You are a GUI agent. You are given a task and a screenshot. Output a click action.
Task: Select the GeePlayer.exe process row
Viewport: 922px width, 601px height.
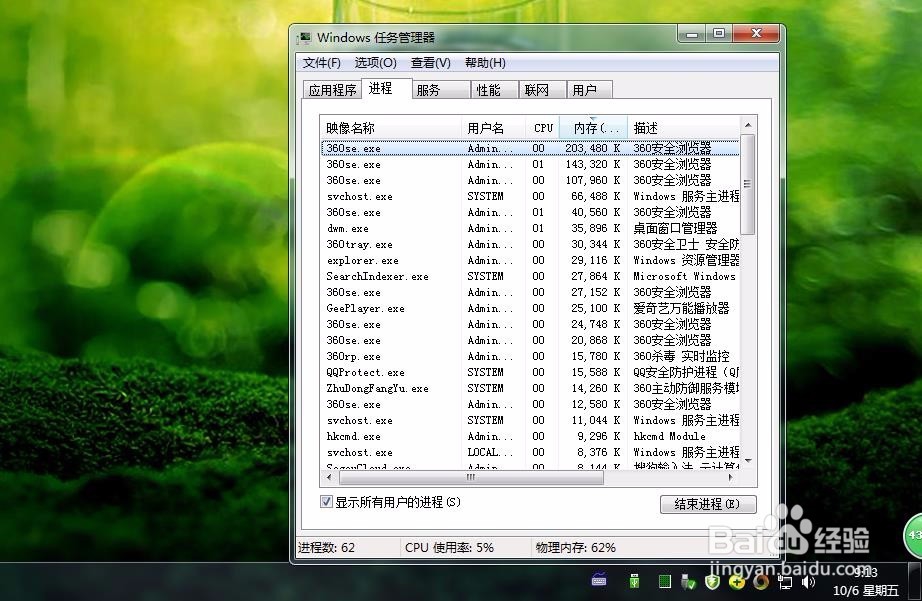click(530, 308)
